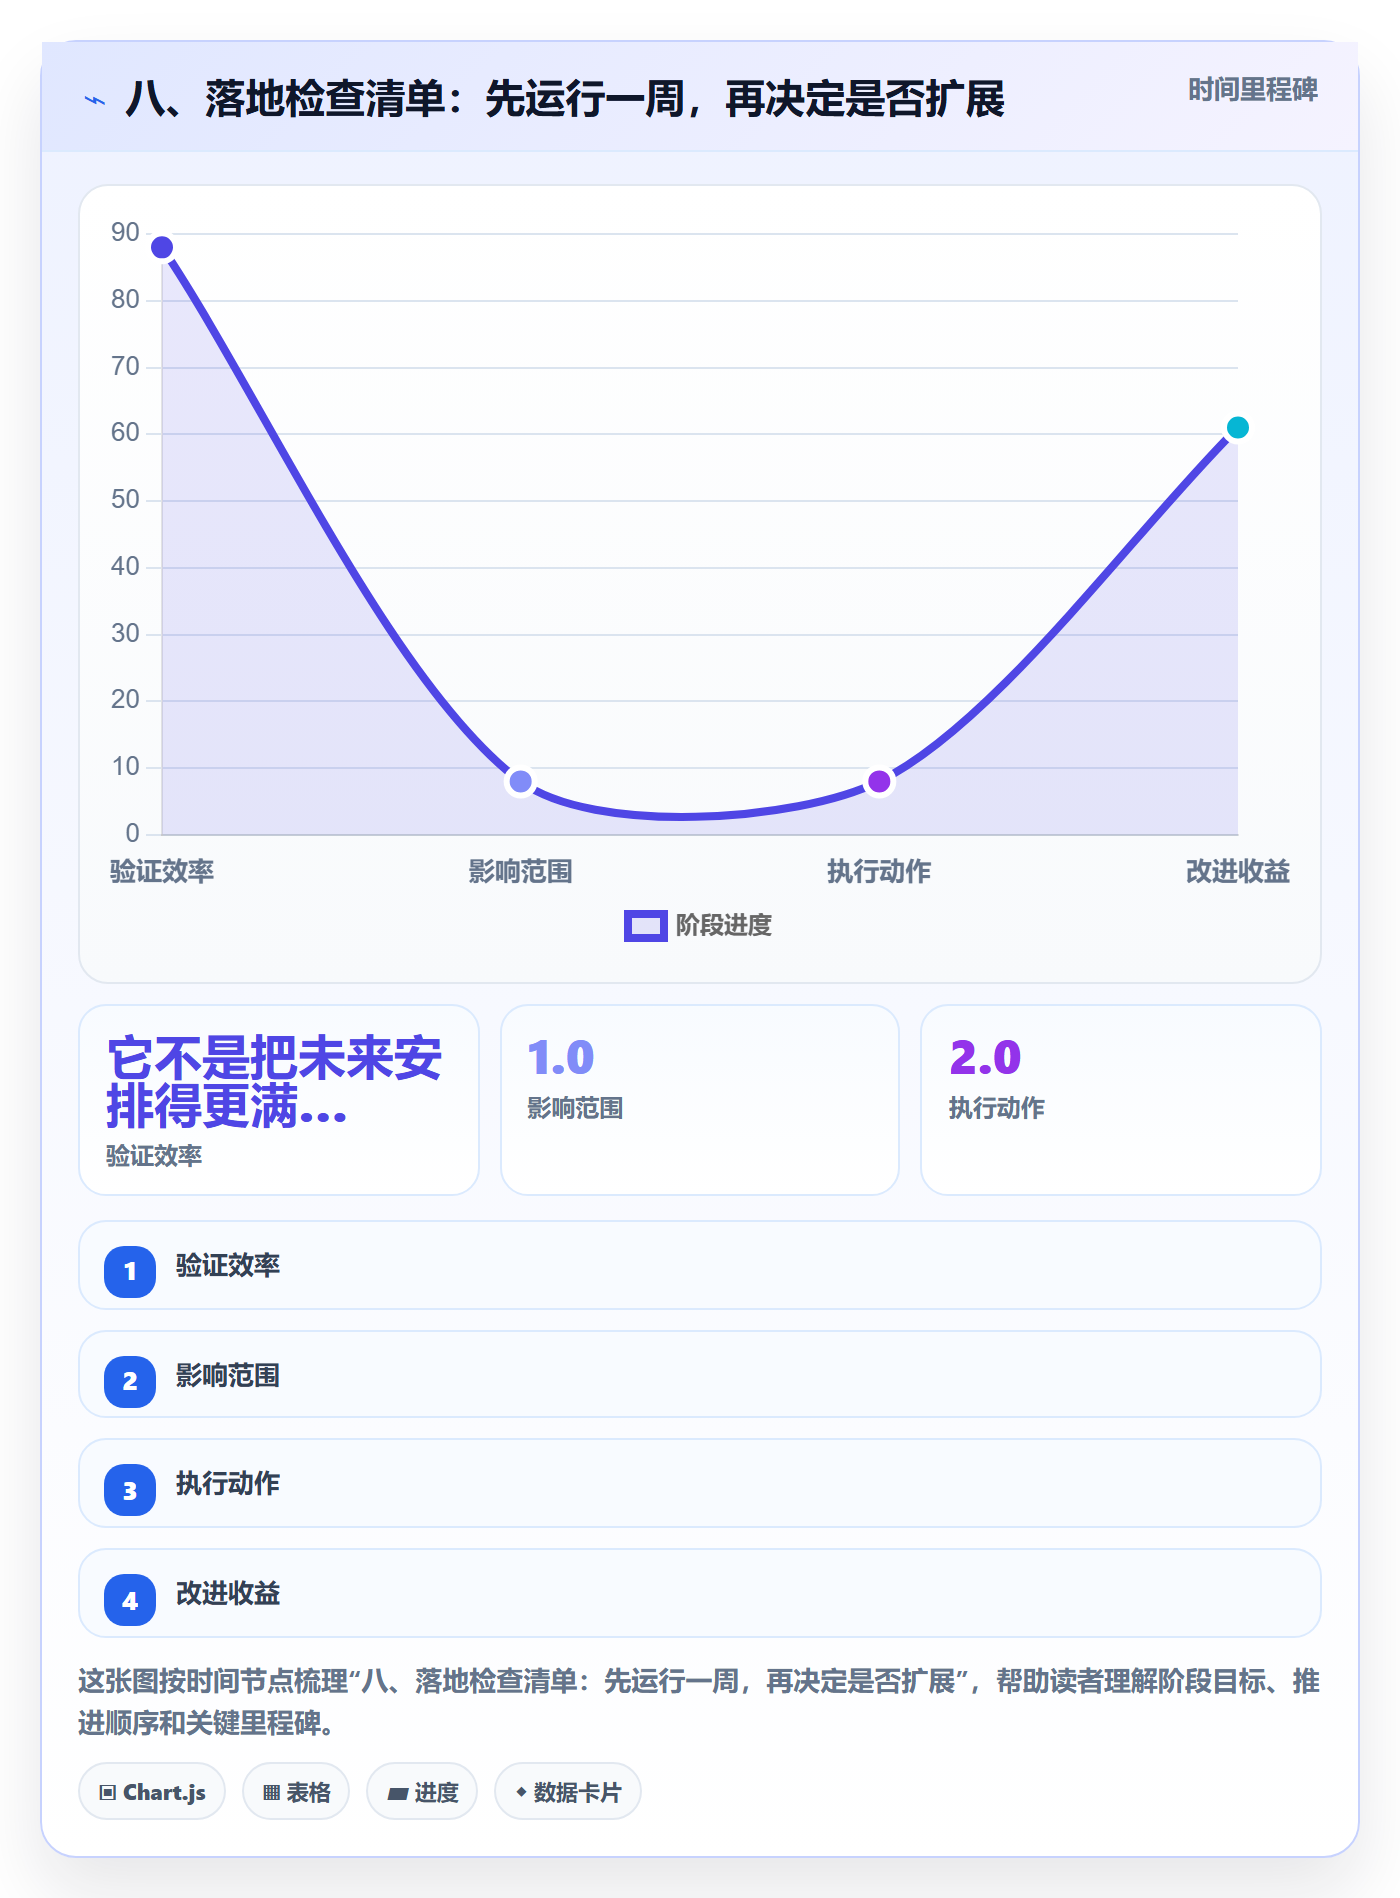This screenshot has height=1898, width=1400.
Task: Select the 验证效率 data point on chart
Action: pyautogui.click(x=162, y=247)
